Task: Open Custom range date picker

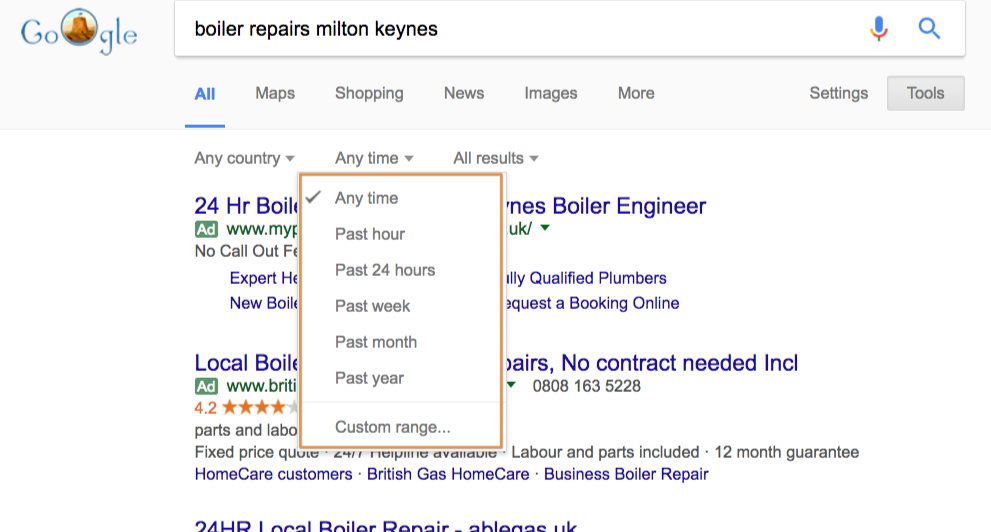Action: click(393, 427)
